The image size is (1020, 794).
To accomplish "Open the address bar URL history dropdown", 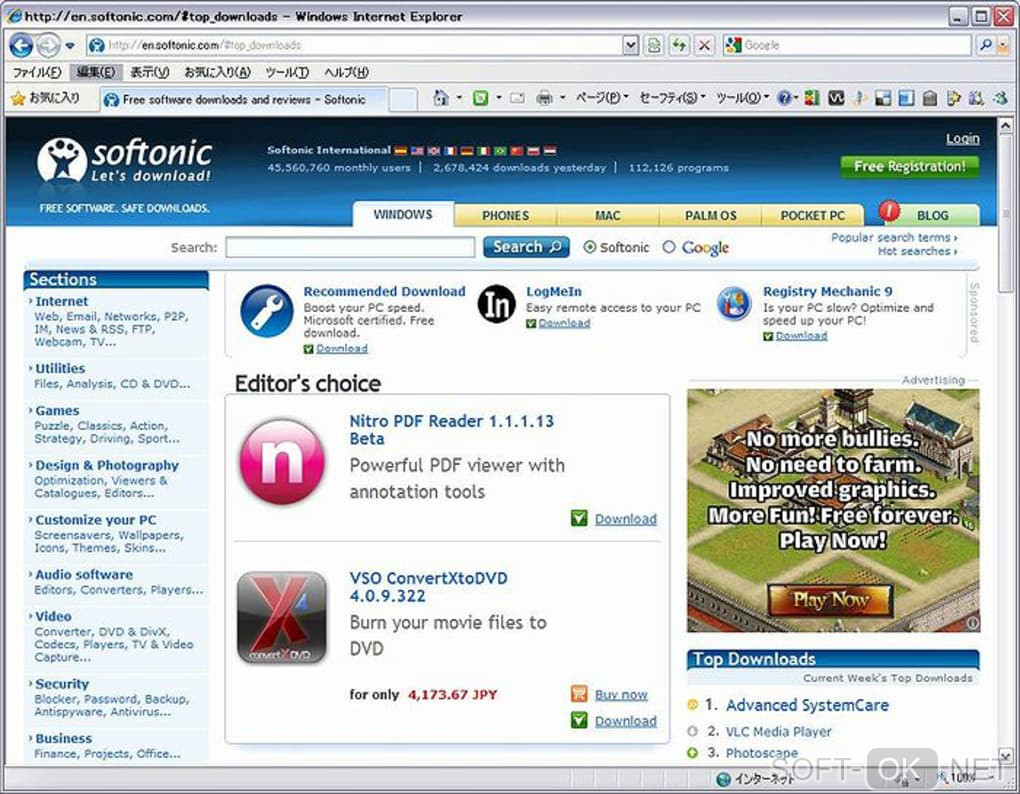I will click(630, 45).
